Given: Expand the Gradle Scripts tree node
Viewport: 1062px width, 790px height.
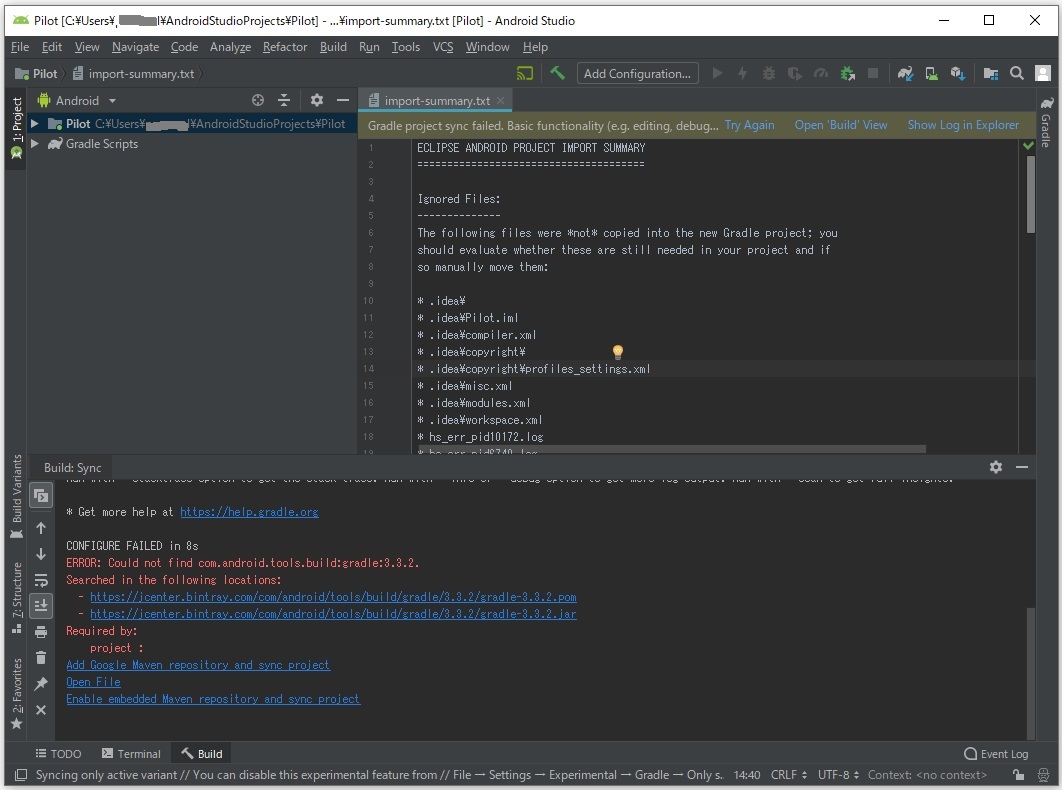Looking at the screenshot, I should tap(35, 144).
